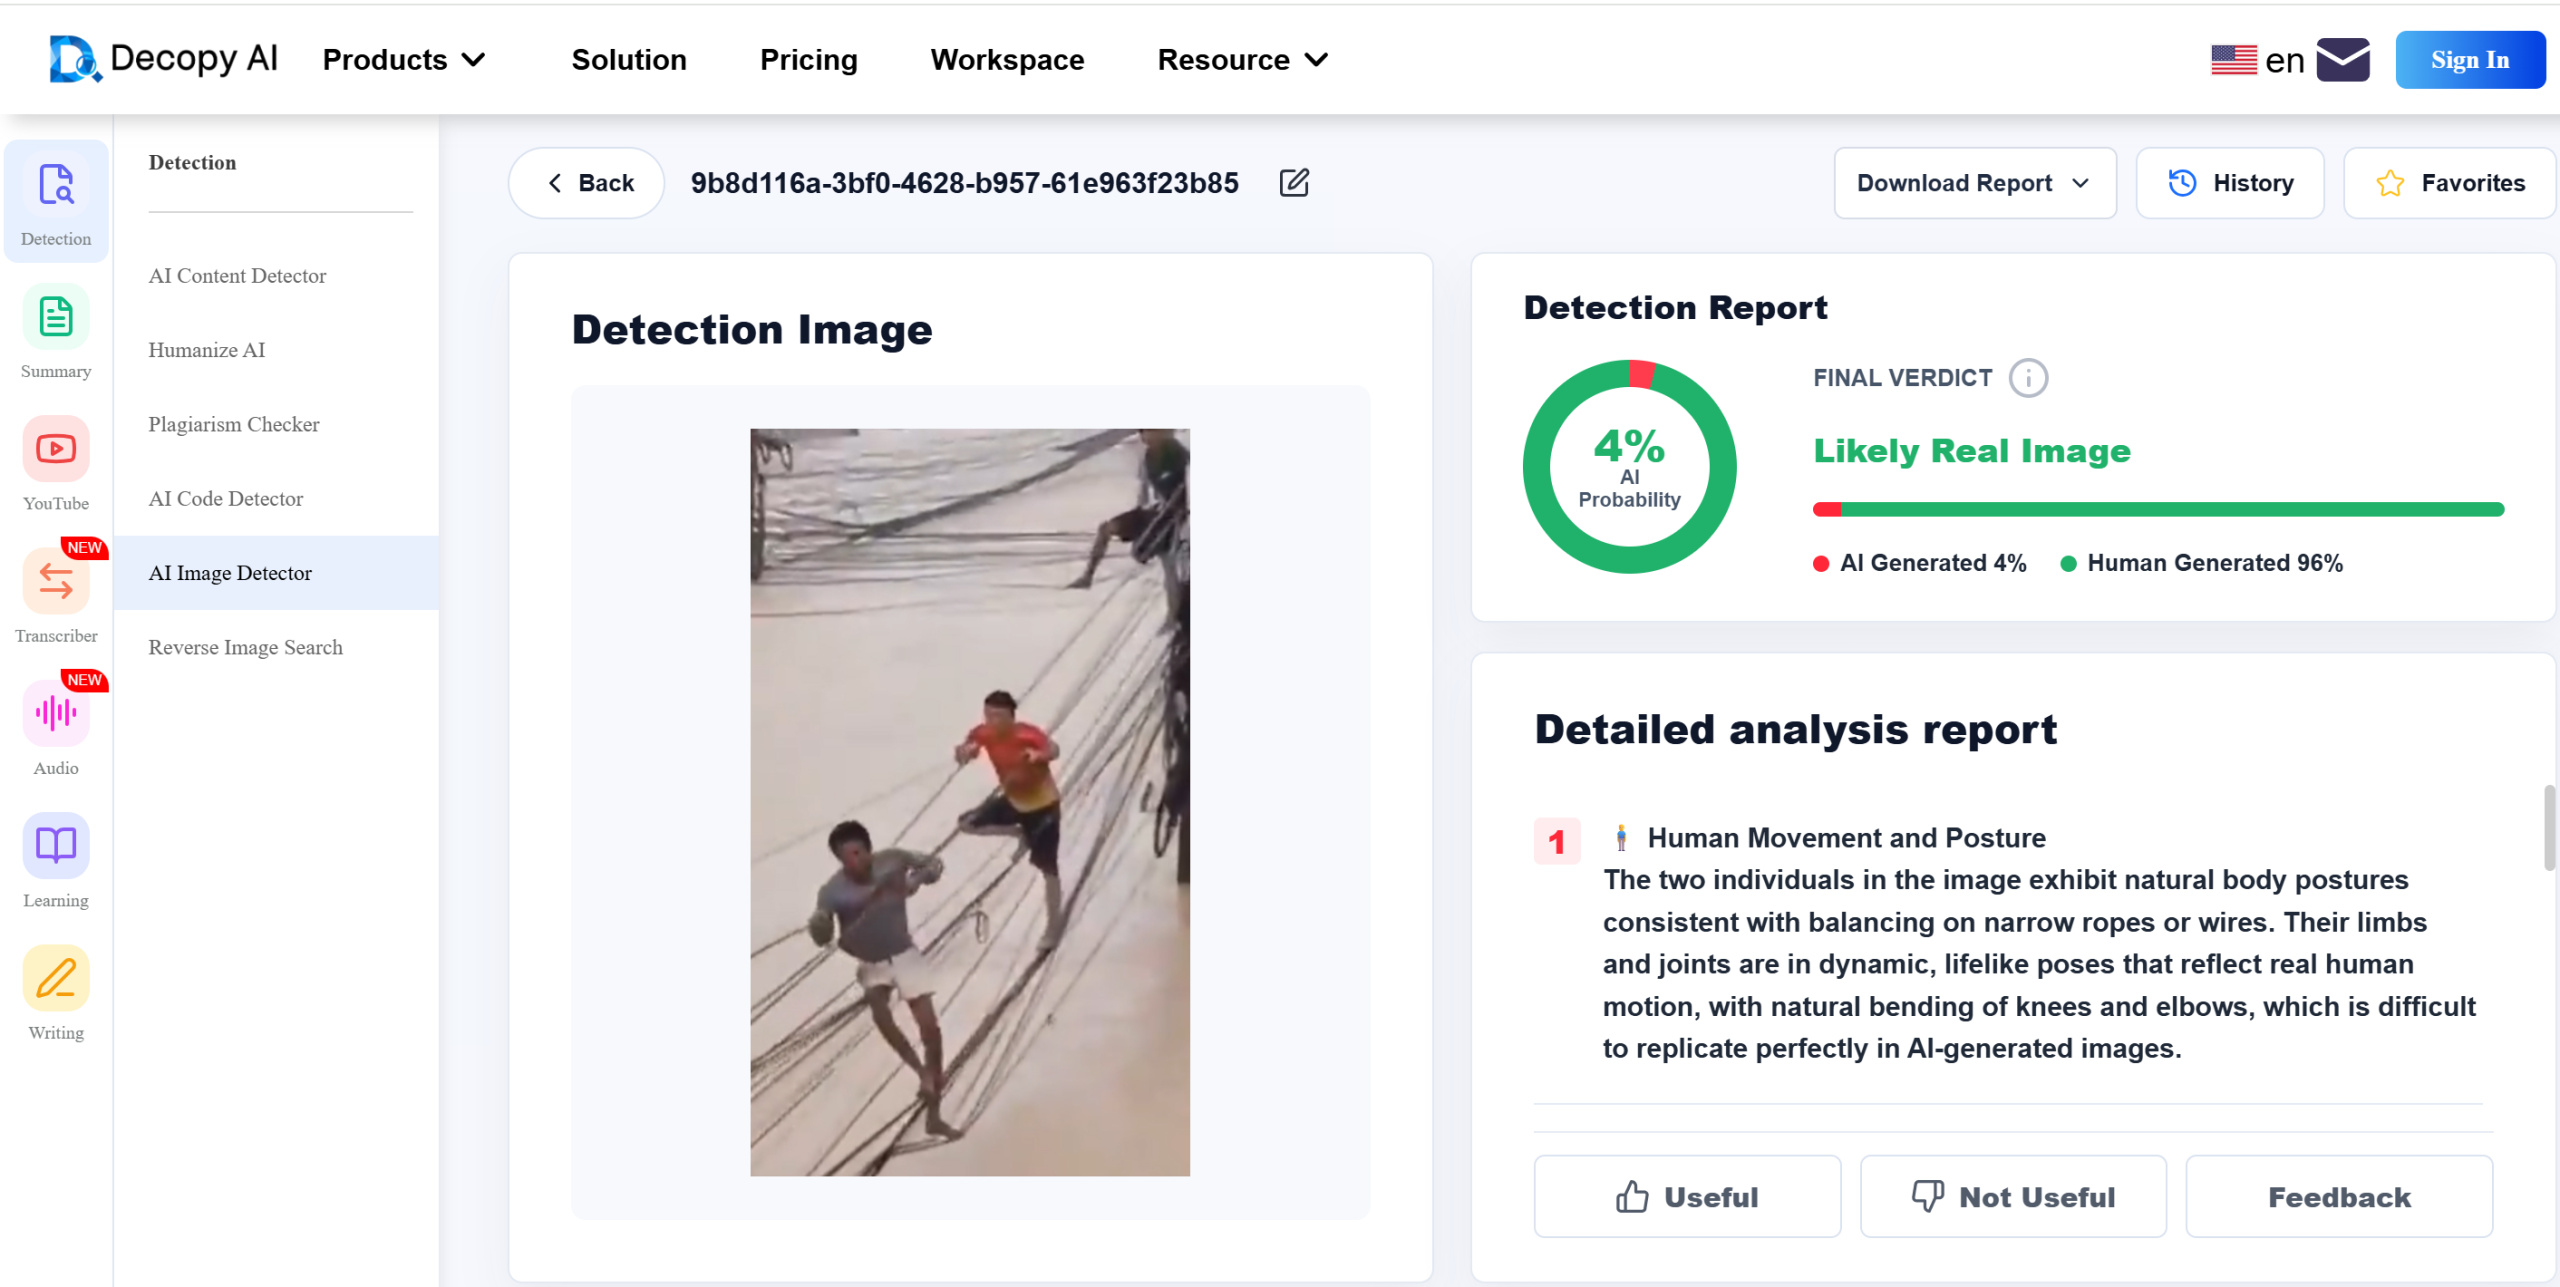
Task: Click the Sign In button
Action: (x=2470, y=60)
